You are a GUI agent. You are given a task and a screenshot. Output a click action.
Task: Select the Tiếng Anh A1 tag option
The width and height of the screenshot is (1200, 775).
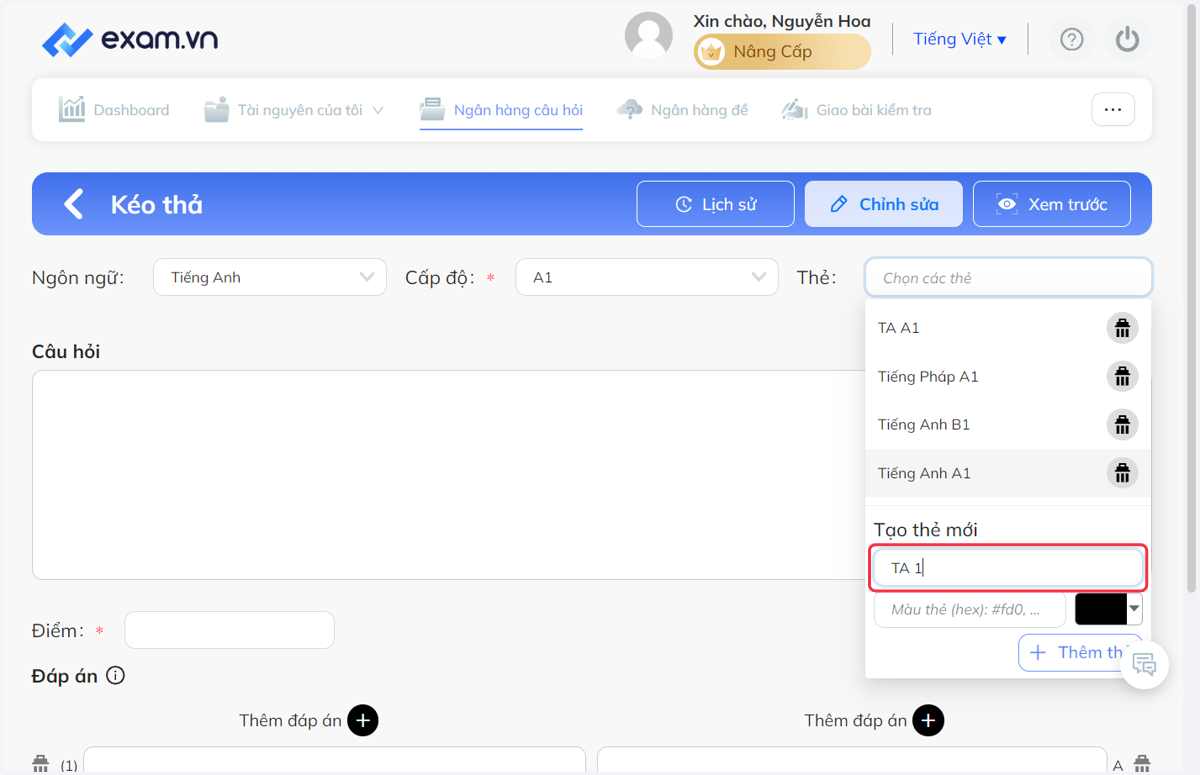click(x=1008, y=473)
